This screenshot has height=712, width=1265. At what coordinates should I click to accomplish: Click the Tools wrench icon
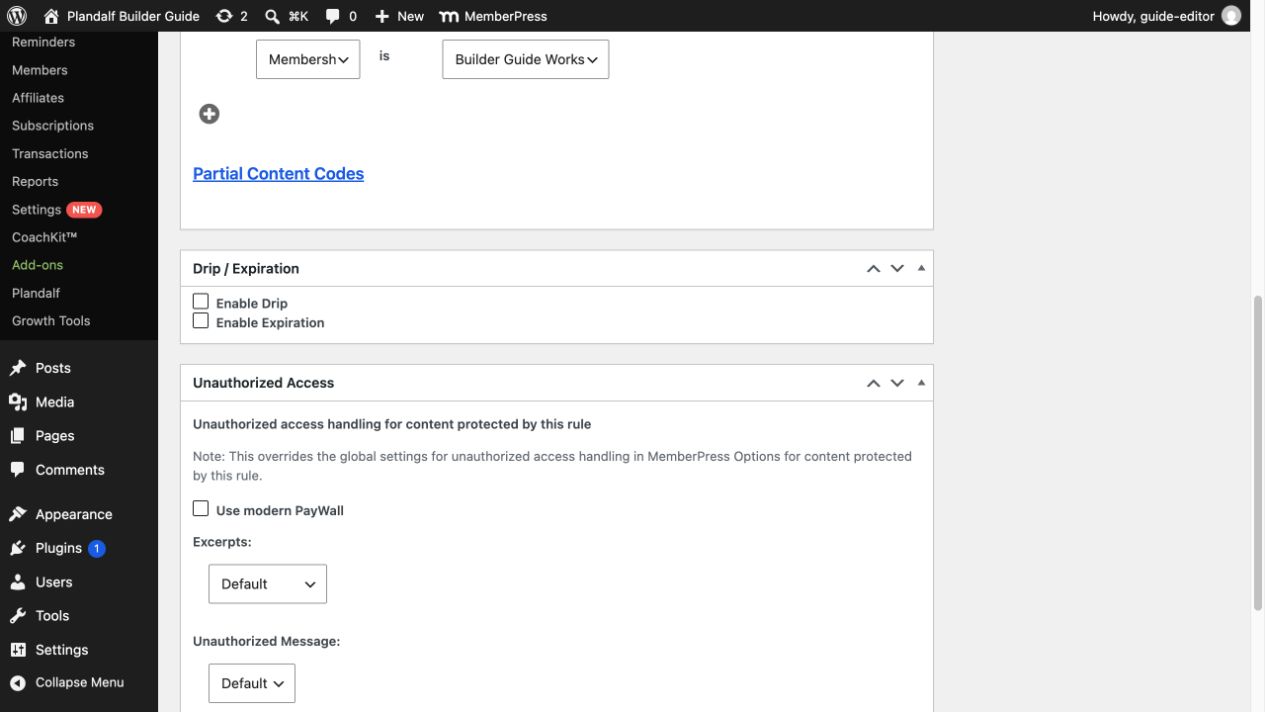[x=18, y=616]
